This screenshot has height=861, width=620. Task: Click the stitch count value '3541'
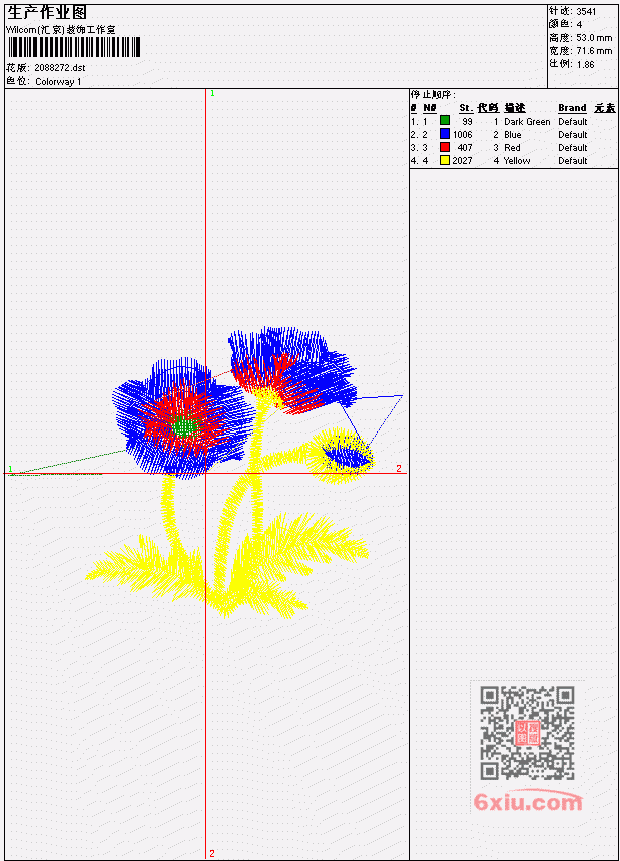tap(586, 12)
